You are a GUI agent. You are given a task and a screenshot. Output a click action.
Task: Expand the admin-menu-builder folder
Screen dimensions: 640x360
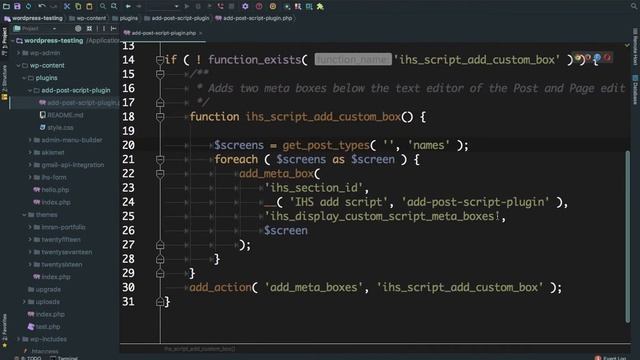tap(30, 140)
